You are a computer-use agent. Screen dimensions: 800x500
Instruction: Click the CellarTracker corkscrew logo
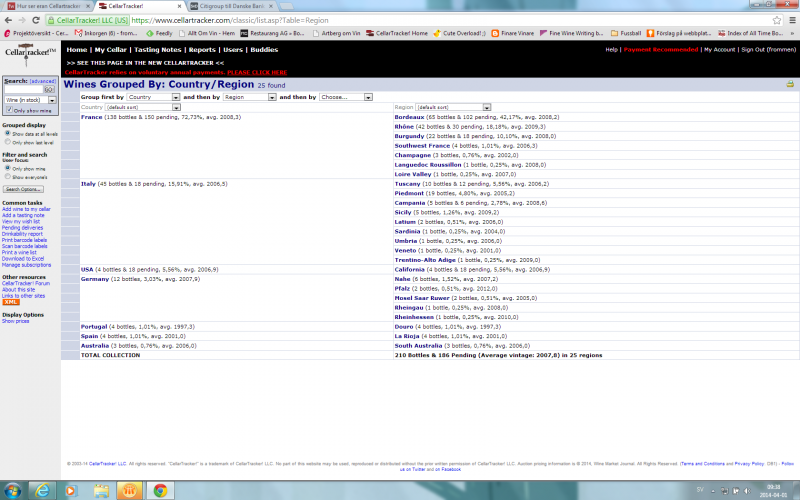coord(30,55)
